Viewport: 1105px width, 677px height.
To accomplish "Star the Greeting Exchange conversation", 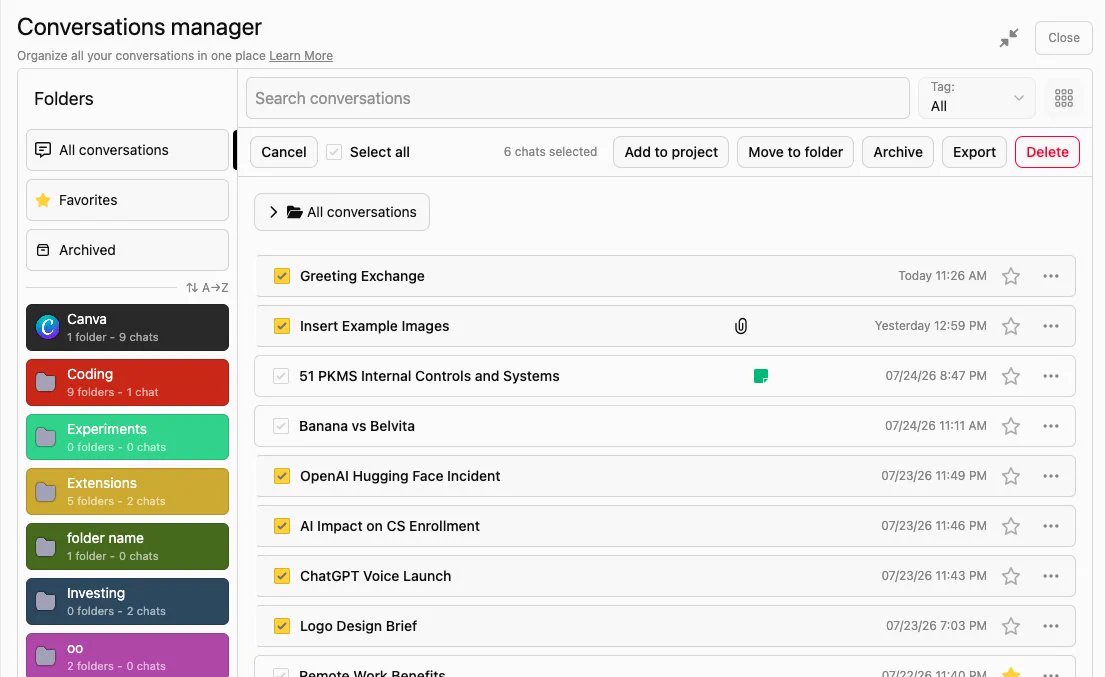I will [x=1011, y=276].
